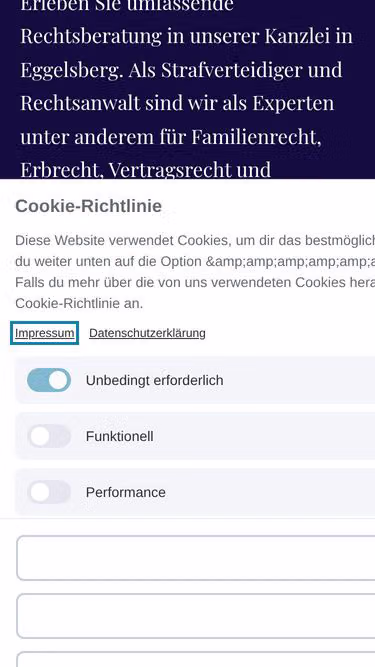Select the Funktionell label text
375x667 pixels.
pyautogui.click(x=119, y=436)
